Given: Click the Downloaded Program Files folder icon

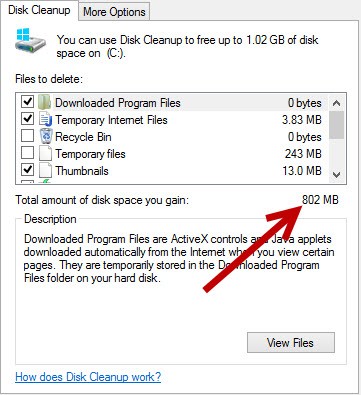Looking at the screenshot, I should pyautogui.click(x=44, y=102).
